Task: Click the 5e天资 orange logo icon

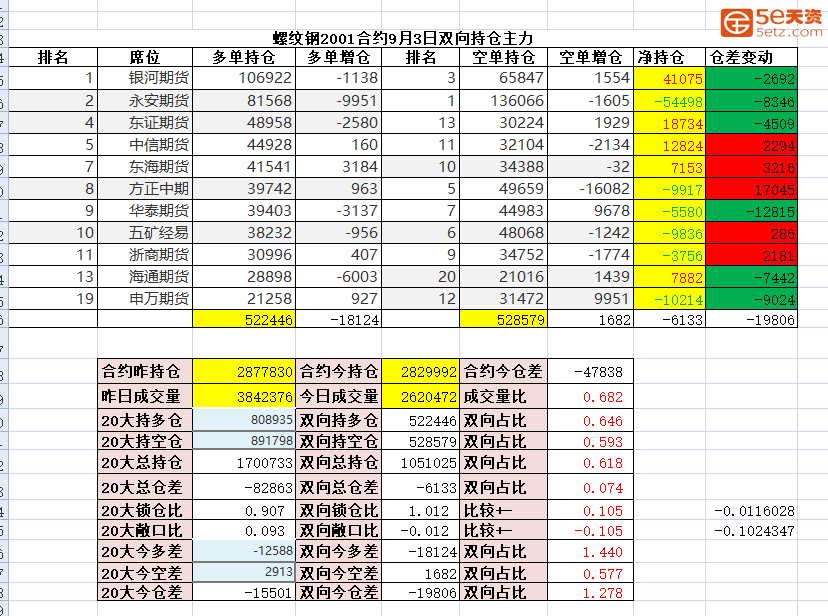Action: coord(740,20)
